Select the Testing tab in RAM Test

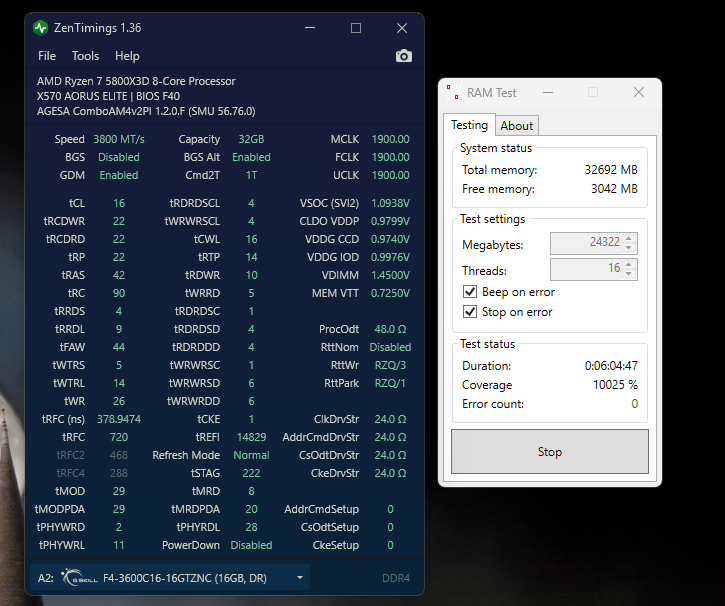(469, 125)
